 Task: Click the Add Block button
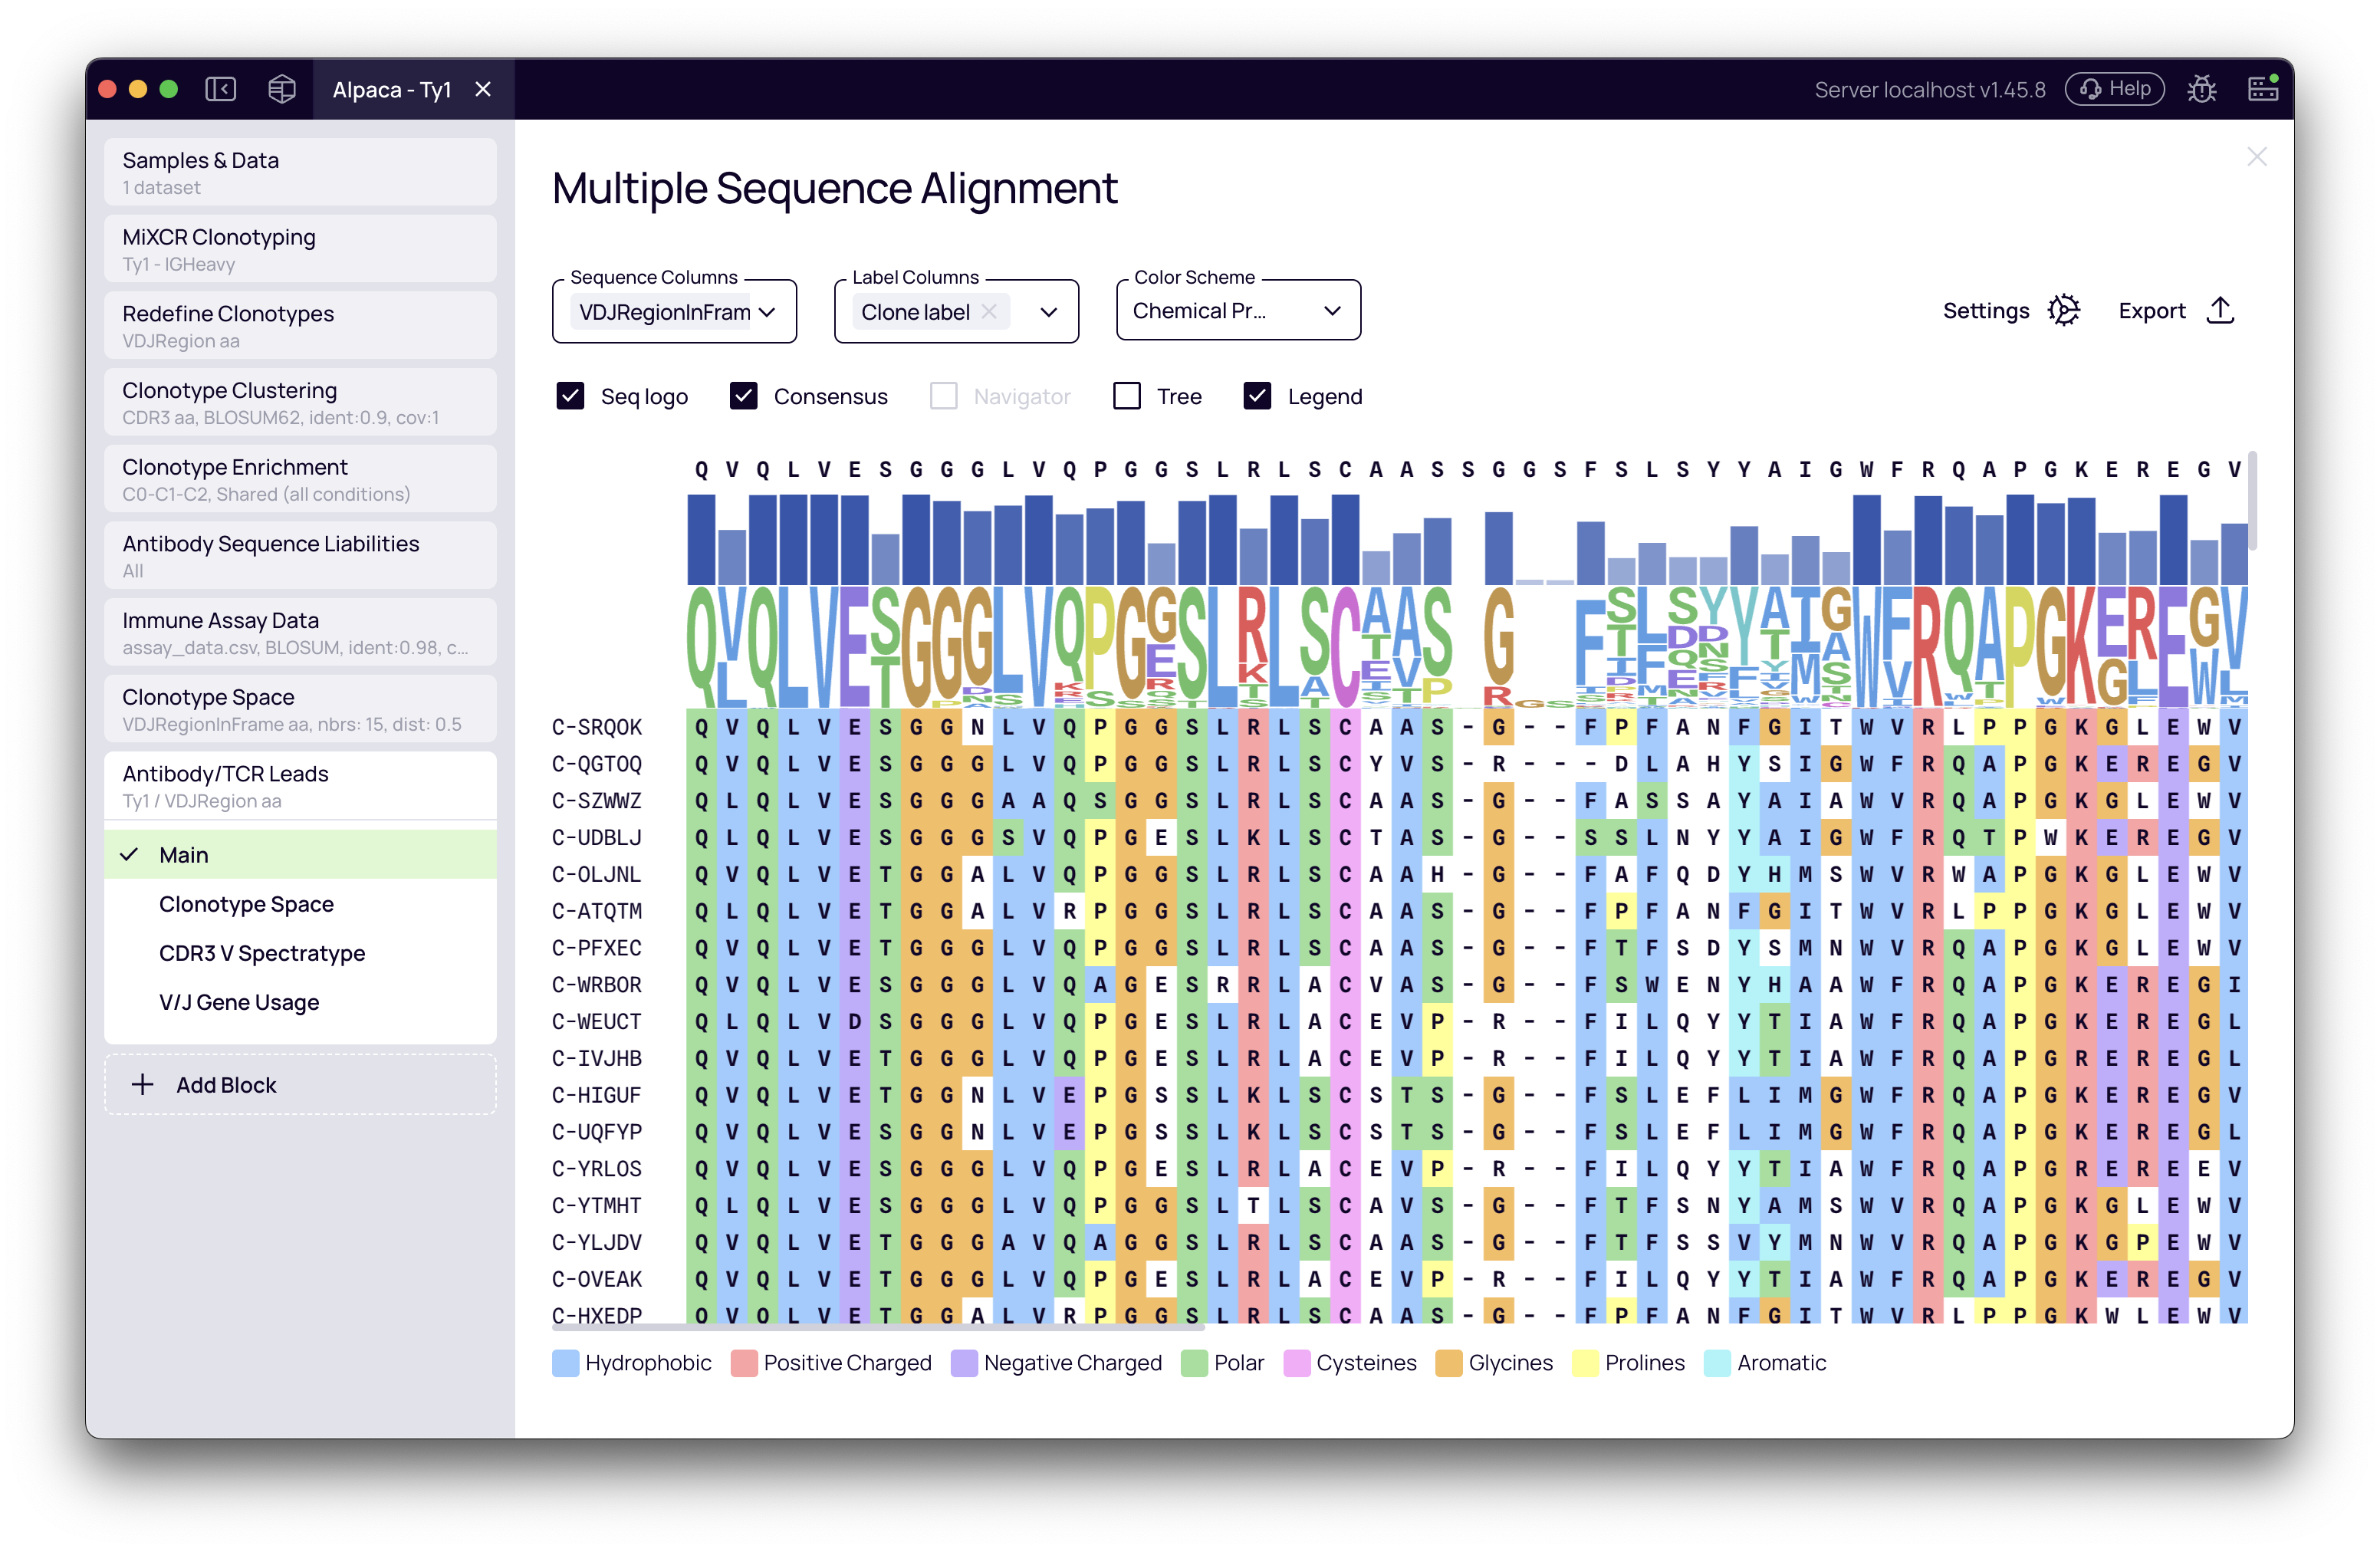coord(300,1085)
